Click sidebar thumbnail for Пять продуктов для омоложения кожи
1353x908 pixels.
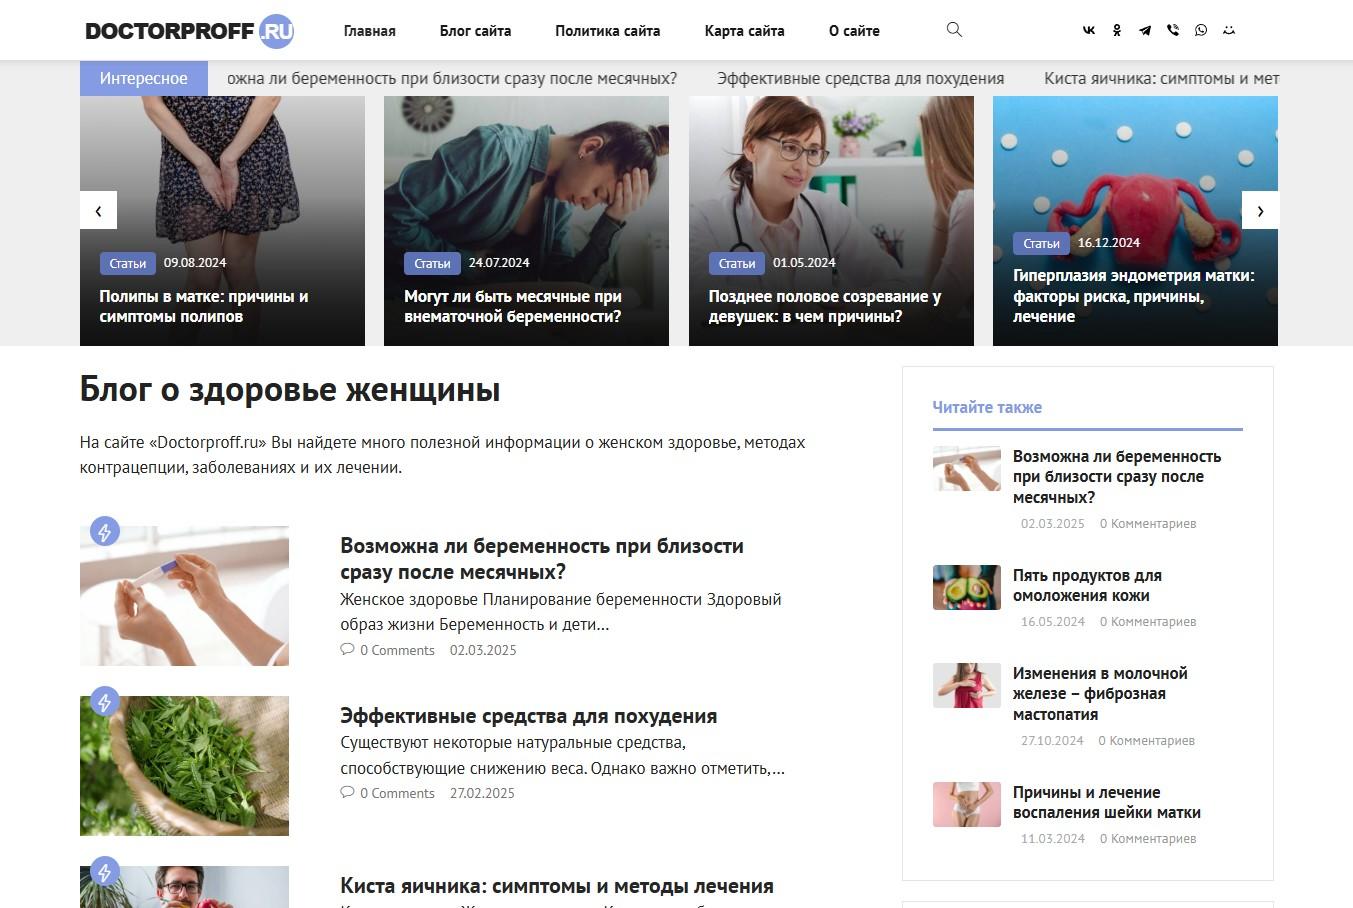tap(967, 587)
